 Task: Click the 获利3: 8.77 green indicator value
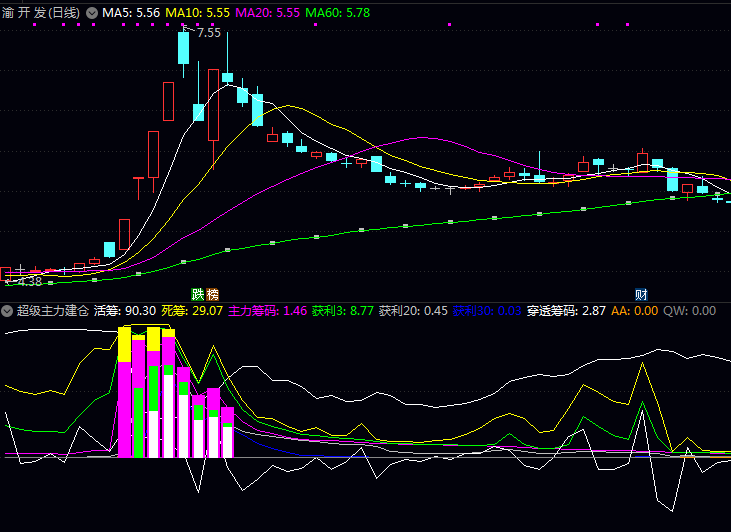pyautogui.click(x=342, y=311)
